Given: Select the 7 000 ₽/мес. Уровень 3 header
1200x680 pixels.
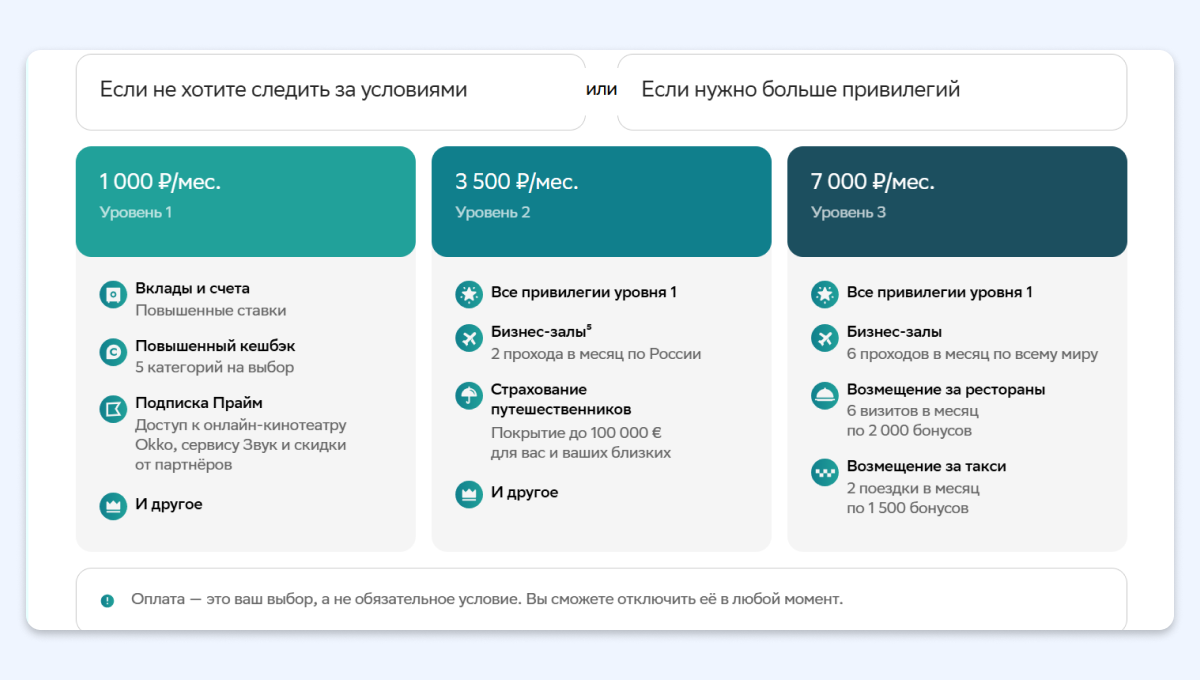Looking at the screenshot, I should [957, 201].
